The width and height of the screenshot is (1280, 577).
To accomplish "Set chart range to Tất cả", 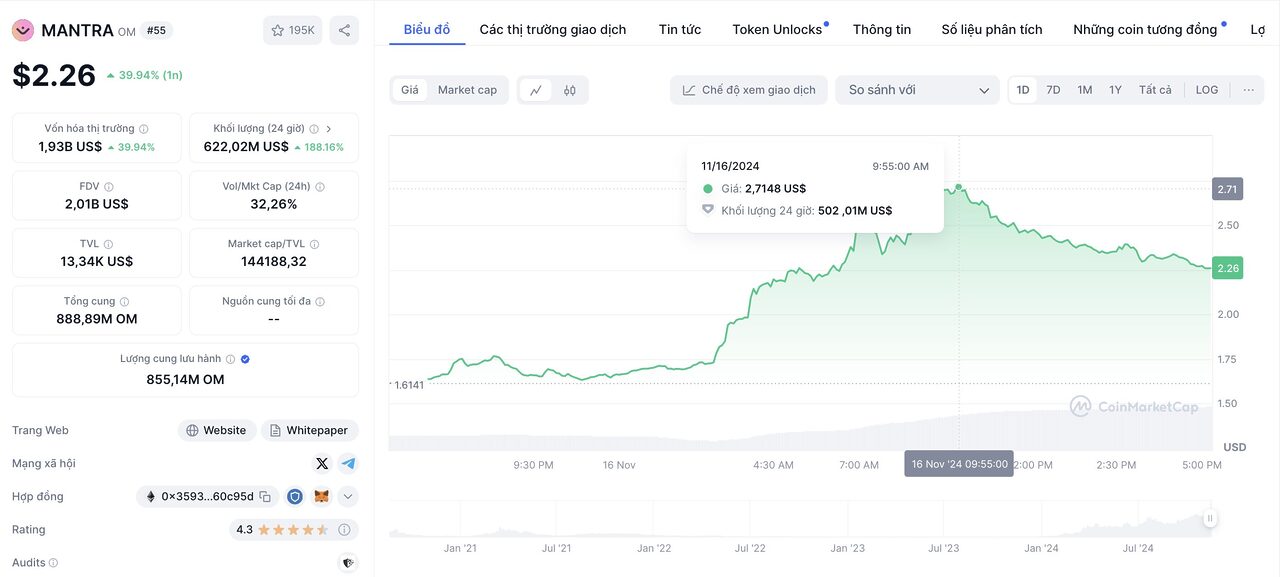I will click(x=1155, y=90).
